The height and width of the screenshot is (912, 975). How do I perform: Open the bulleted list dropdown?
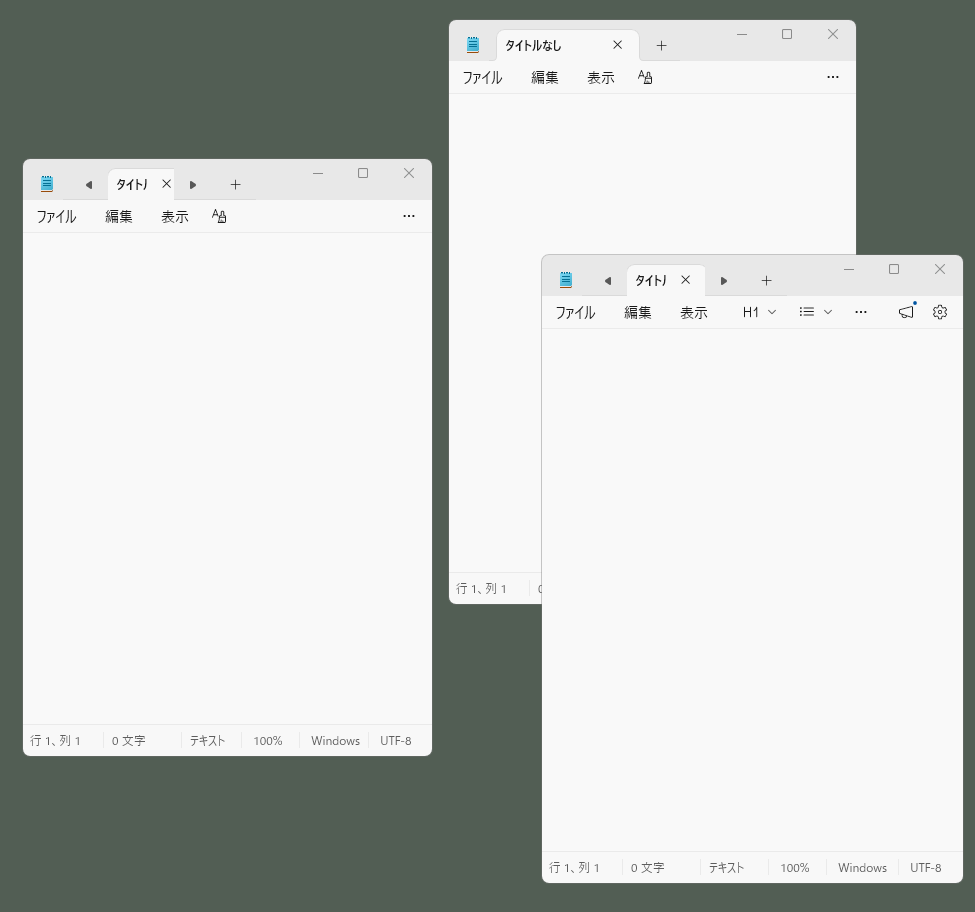pyautogui.click(x=816, y=312)
